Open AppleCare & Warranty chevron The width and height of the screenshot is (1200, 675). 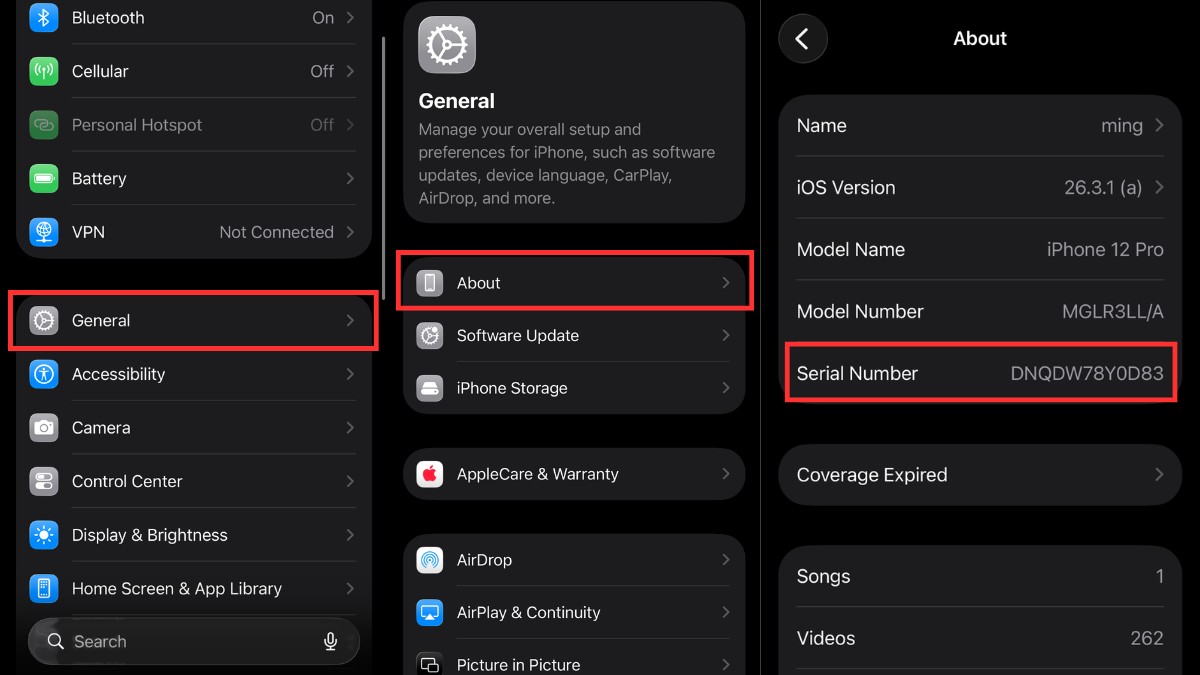pos(726,474)
